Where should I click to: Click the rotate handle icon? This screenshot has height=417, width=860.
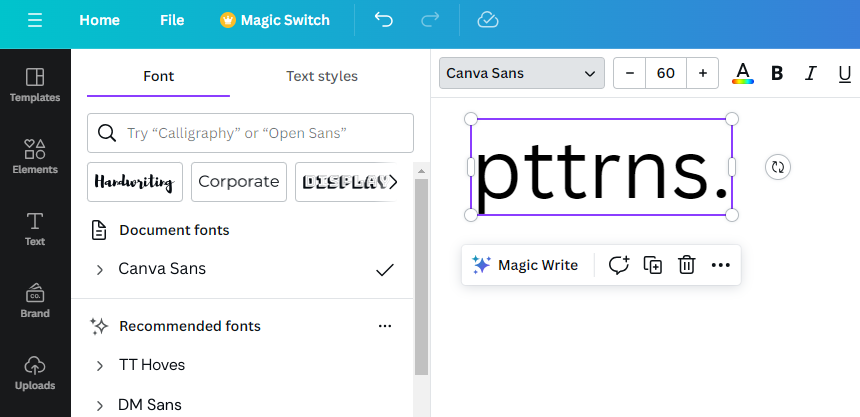(x=778, y=167)
